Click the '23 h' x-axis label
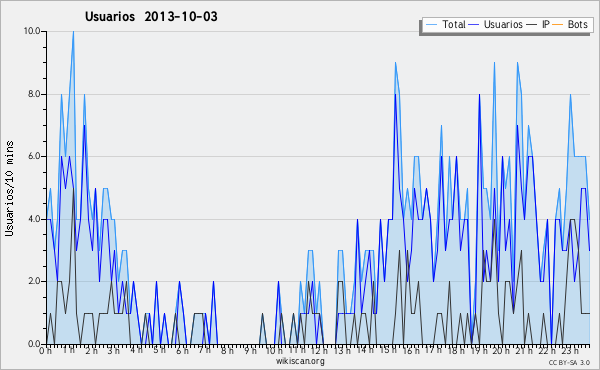This screenshot has width=600, height=370. coord(569,351)
